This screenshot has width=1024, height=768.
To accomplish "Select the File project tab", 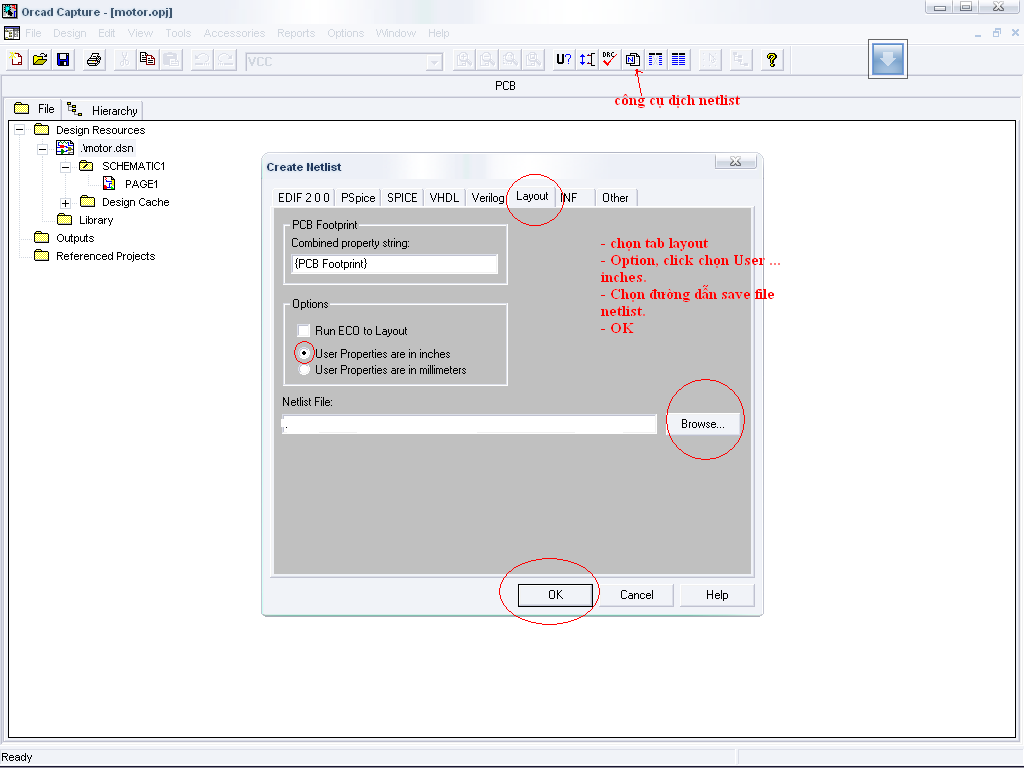I will pyautogui.click(x=35, y=109).
